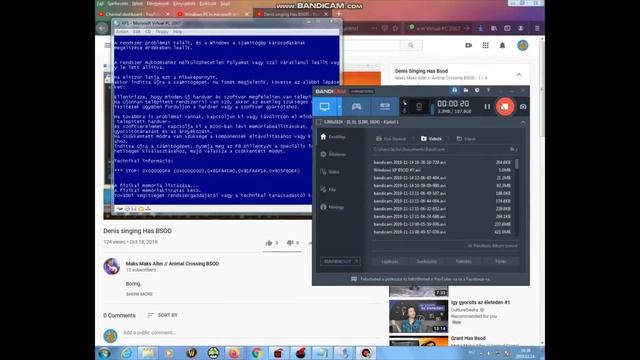Open screen mode dropdown arrow in Bandicam
Viewport: 640px width, 360px height.
(340, 107)
